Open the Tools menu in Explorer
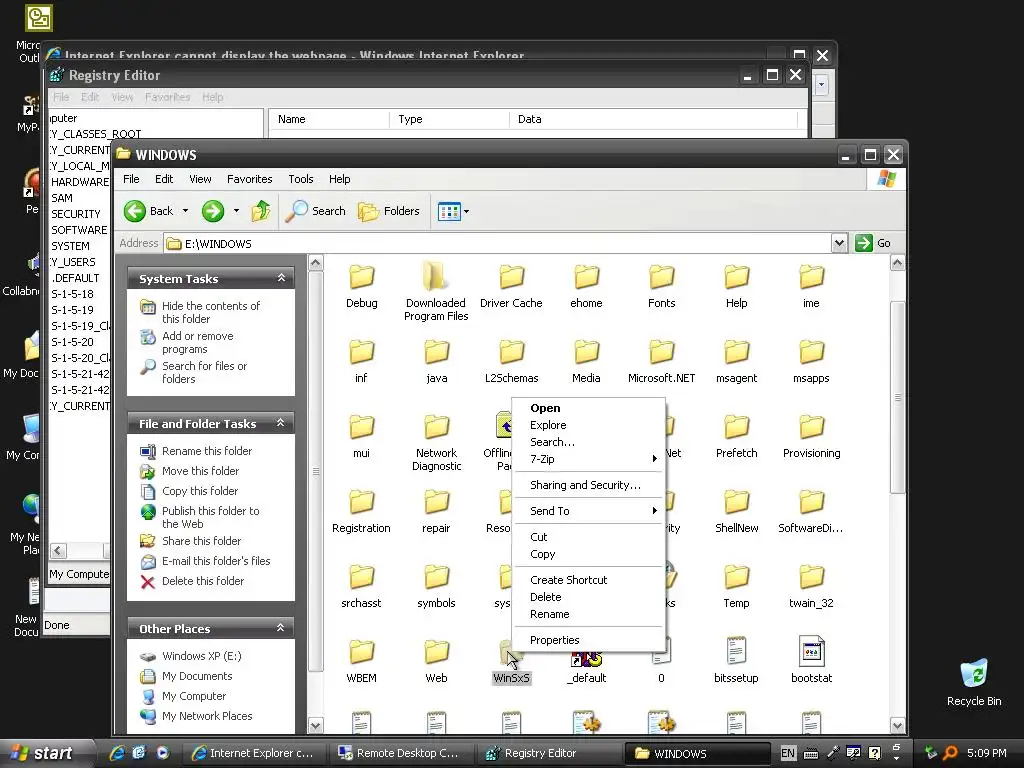This screenshot has width=1024, height=768. pos(301,179)
